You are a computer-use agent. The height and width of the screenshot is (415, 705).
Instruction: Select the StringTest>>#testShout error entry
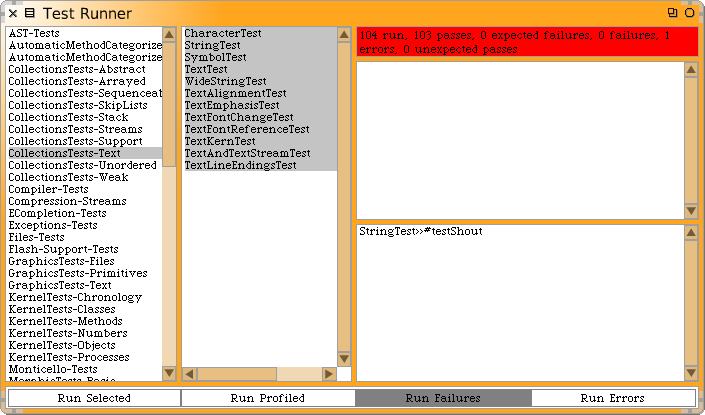coord(420,232)
